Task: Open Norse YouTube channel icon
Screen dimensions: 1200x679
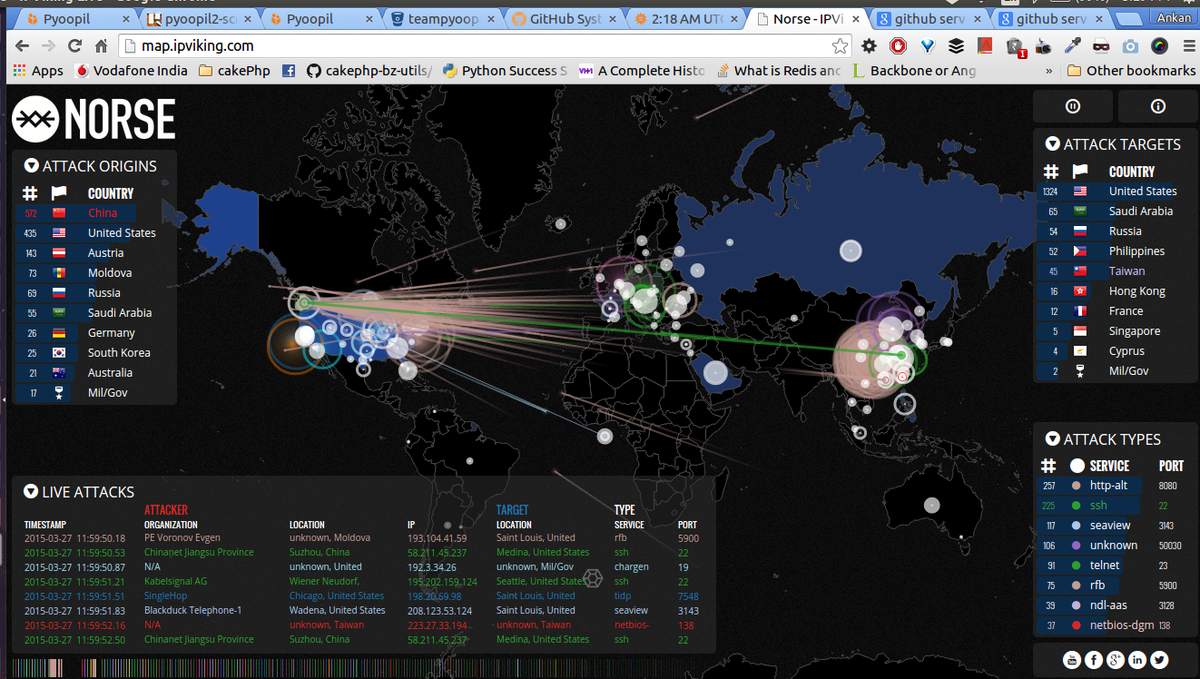Action: pos(1072,659)
